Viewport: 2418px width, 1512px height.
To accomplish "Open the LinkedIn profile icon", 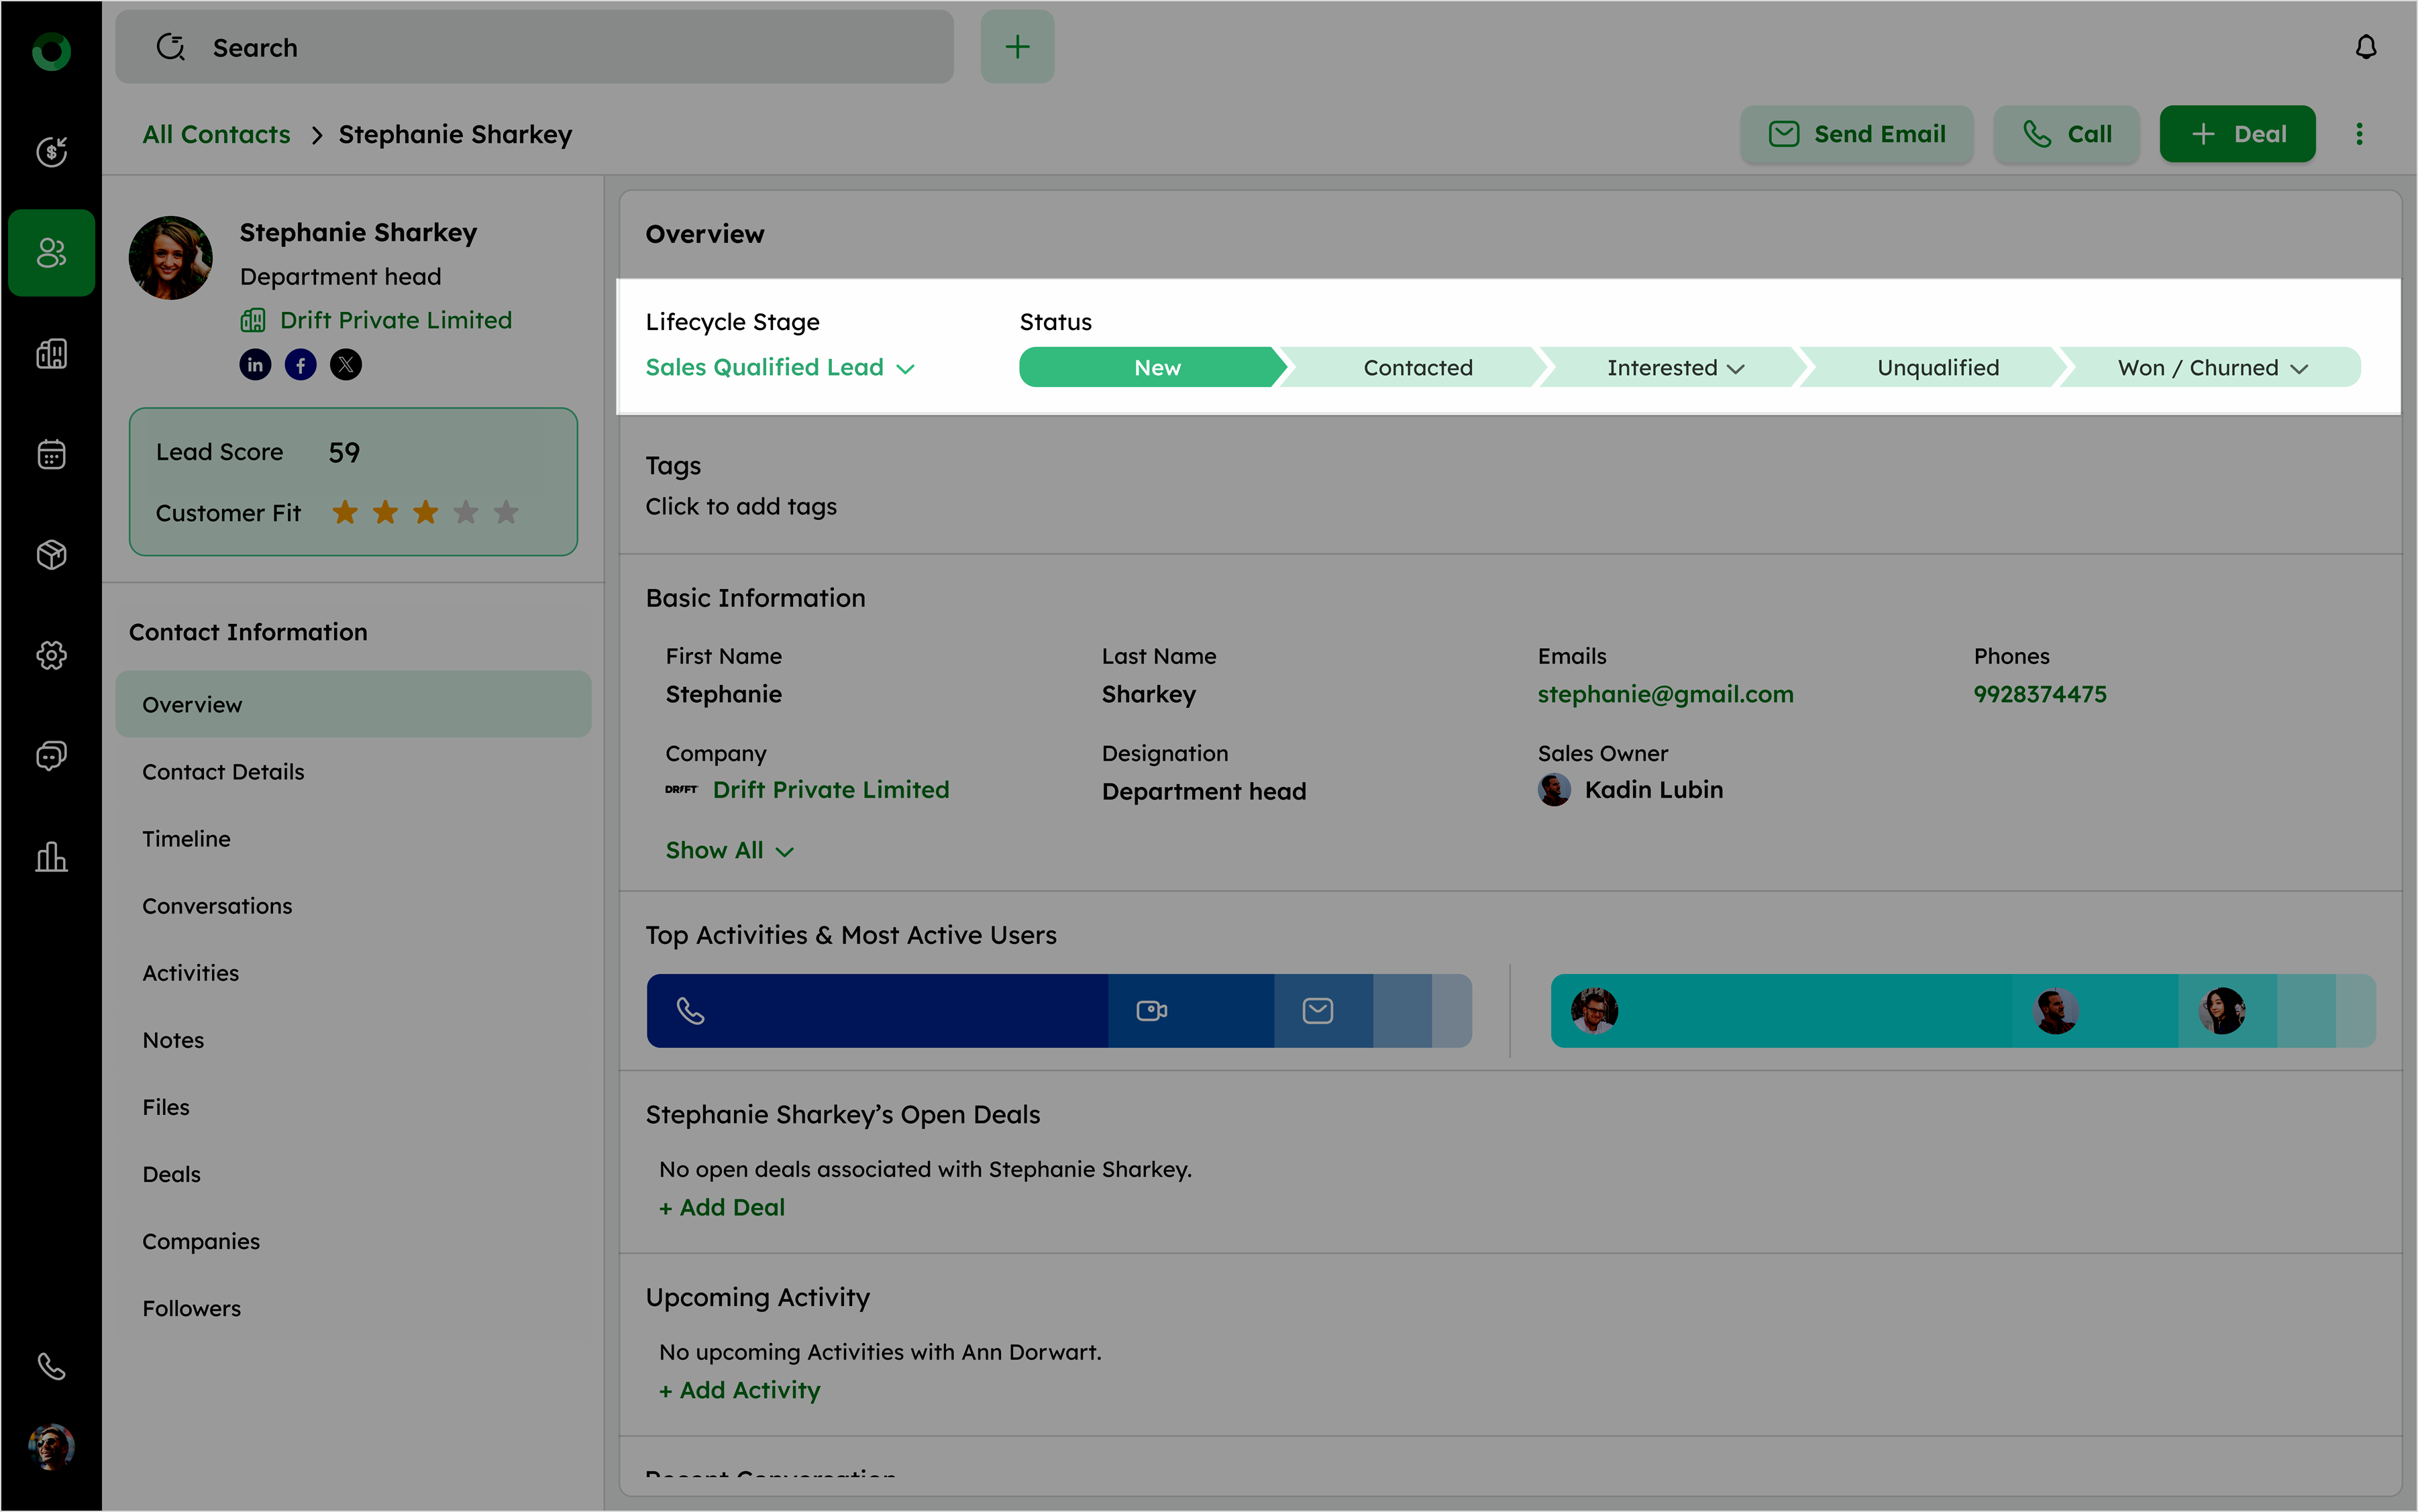I will click(x=255, y=365).
